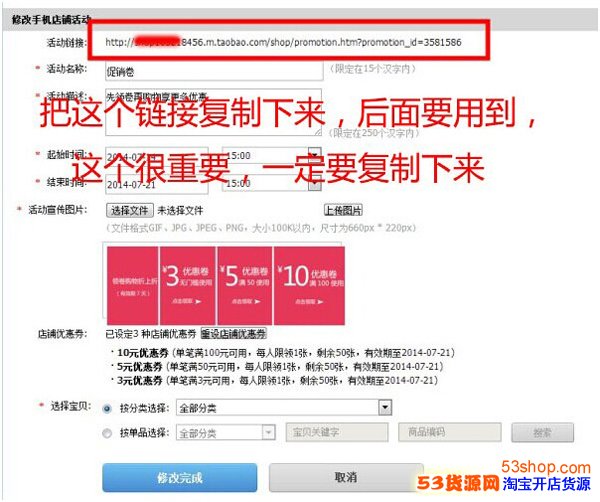Click the 选择文件 file chooser button
Screen dimensions: 600x502
coord(130,210)
